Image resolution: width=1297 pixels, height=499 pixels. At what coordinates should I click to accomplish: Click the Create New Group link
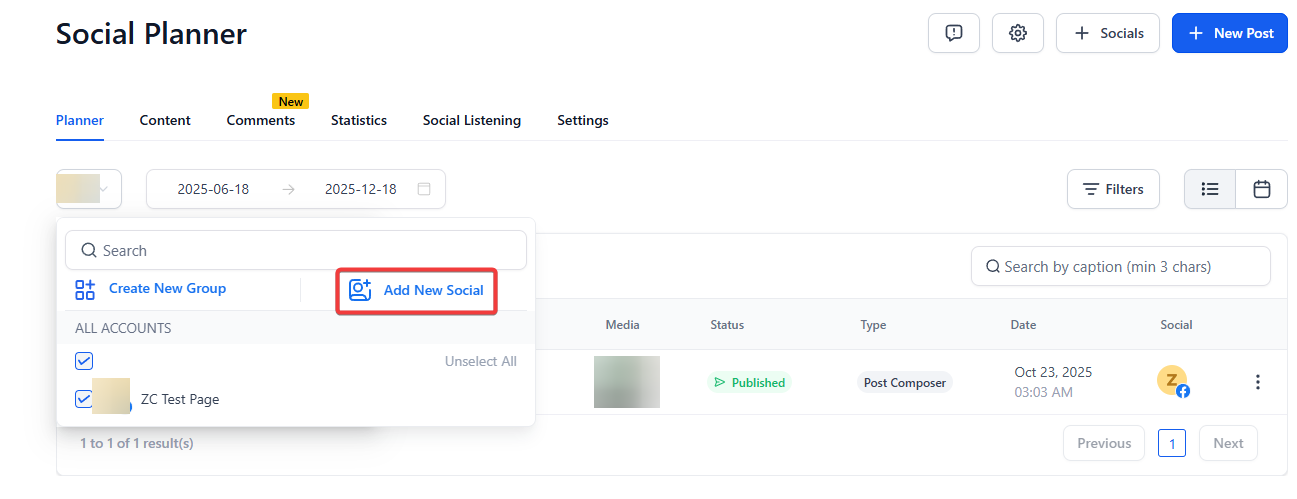(x=167, y=289)
